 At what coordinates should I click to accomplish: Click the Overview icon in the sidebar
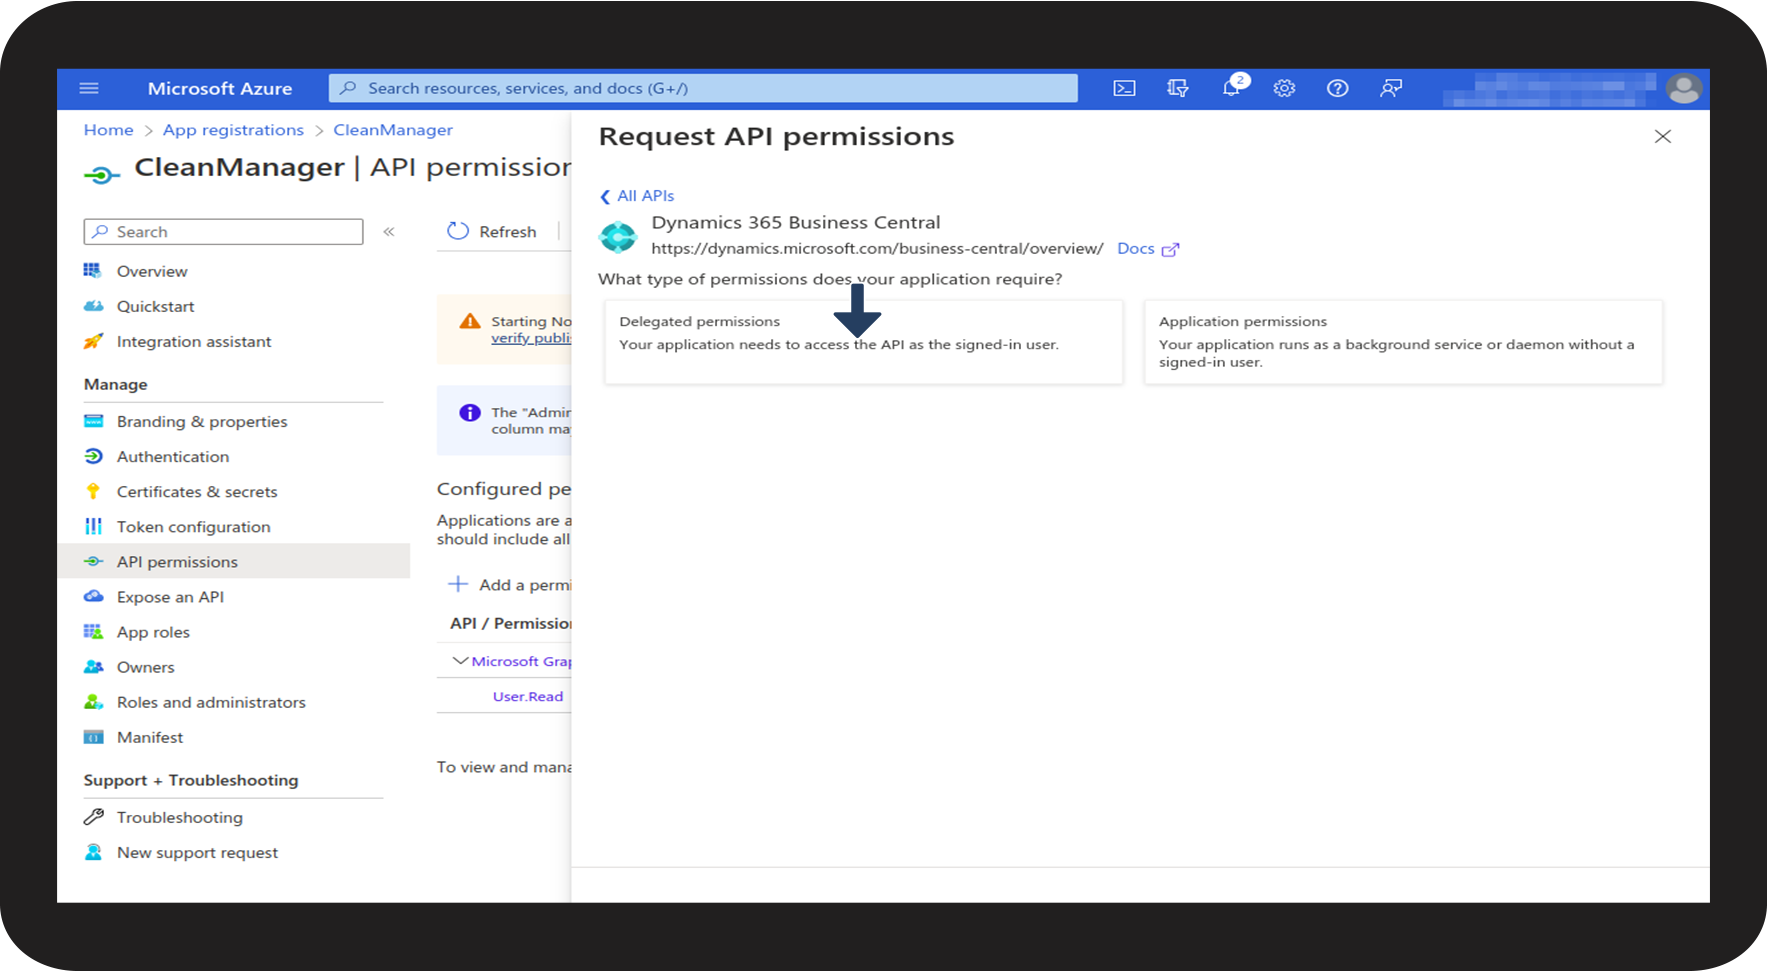point(93,271)
